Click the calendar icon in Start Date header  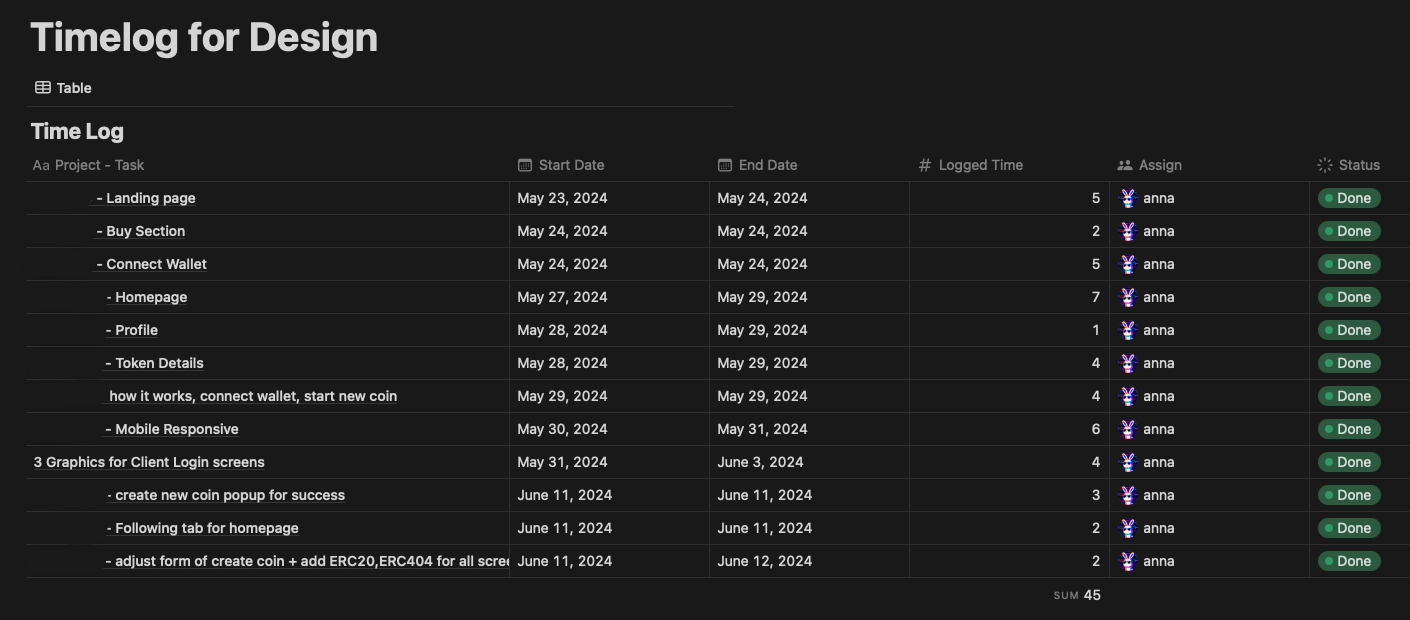coord(525,165)
